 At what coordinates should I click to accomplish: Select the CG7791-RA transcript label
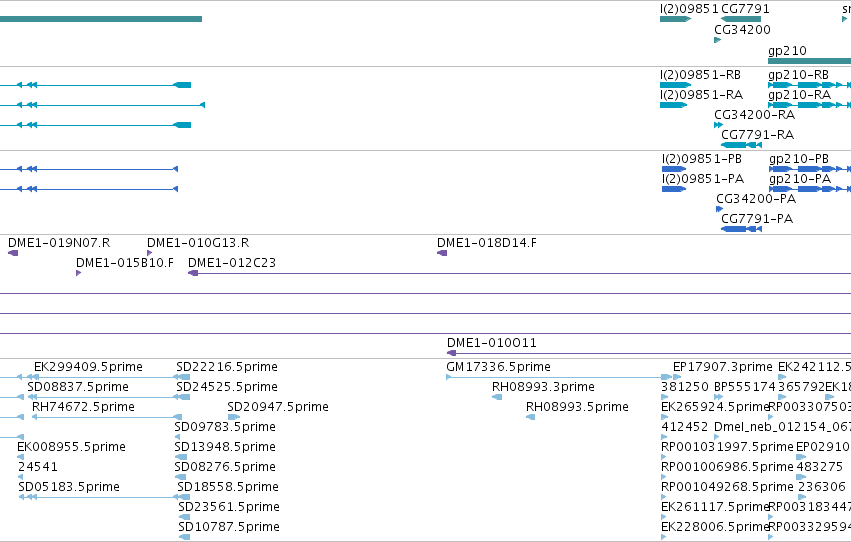(x=758, y=135)
